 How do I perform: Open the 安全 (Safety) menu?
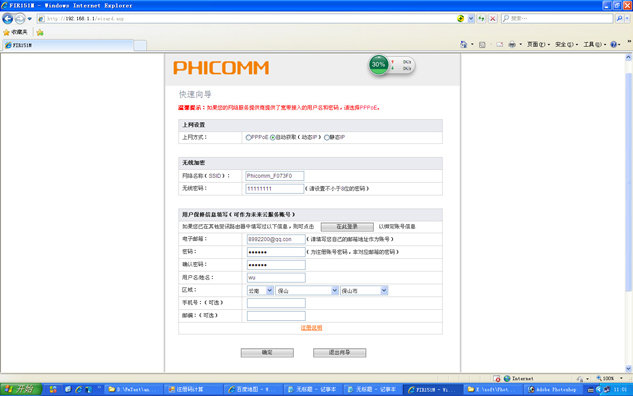click(x=566, y=44)
